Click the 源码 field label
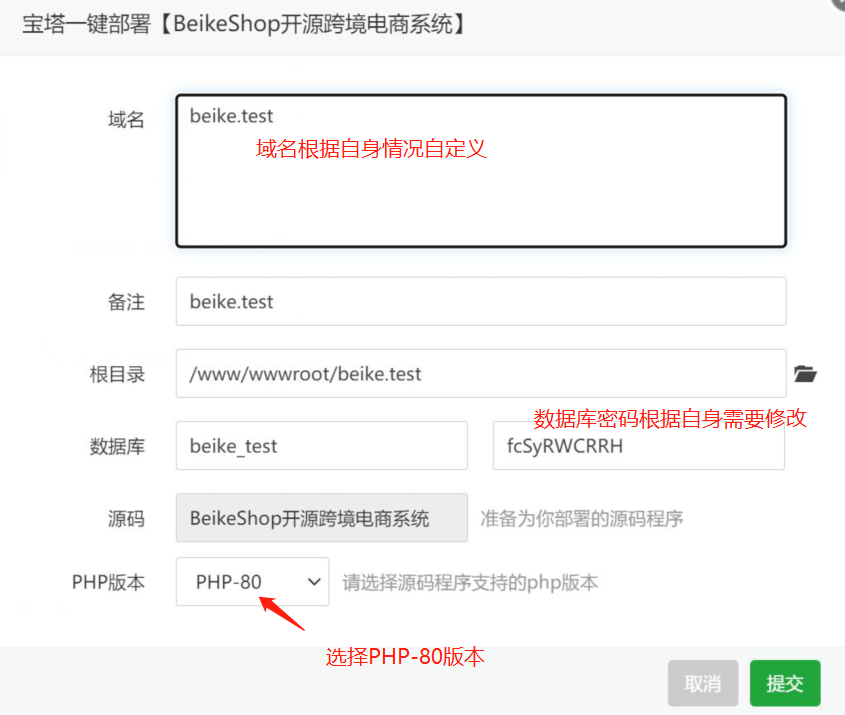 (126, 518)
